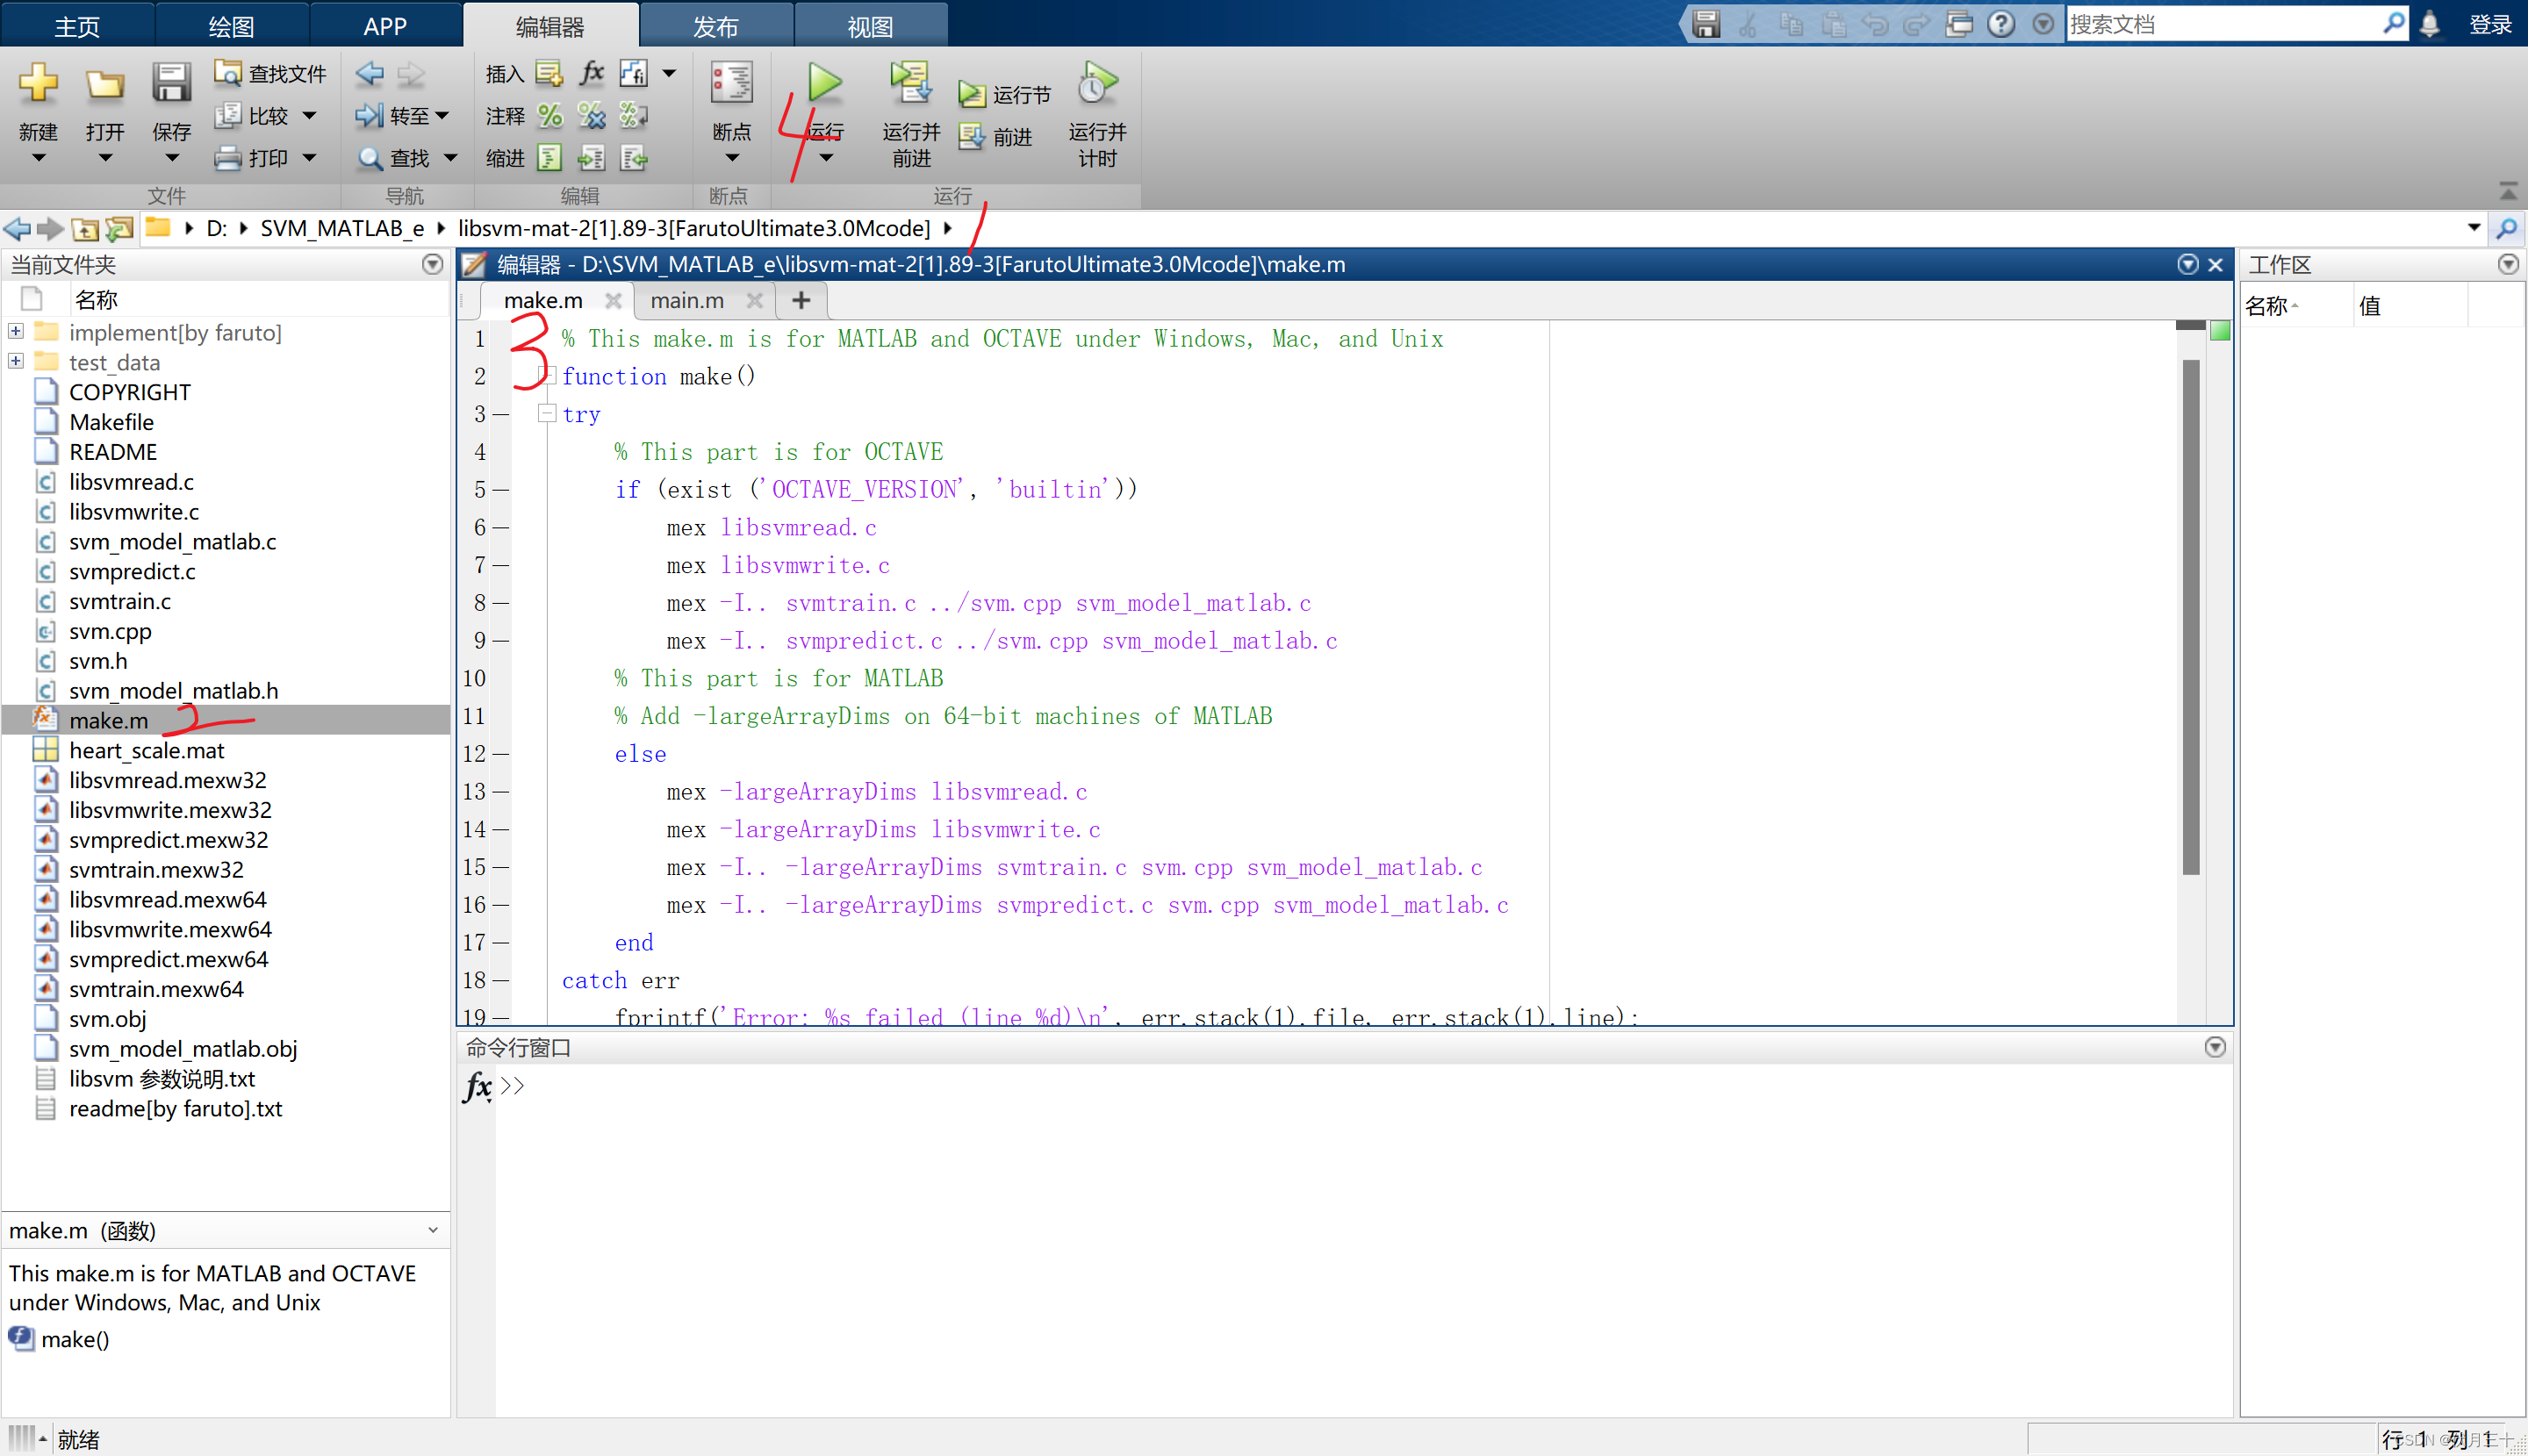The height and width of the screenshot is (1456, 2528).
Task: Open the Compare (比较) dropdown arrow
Action: 309,116
